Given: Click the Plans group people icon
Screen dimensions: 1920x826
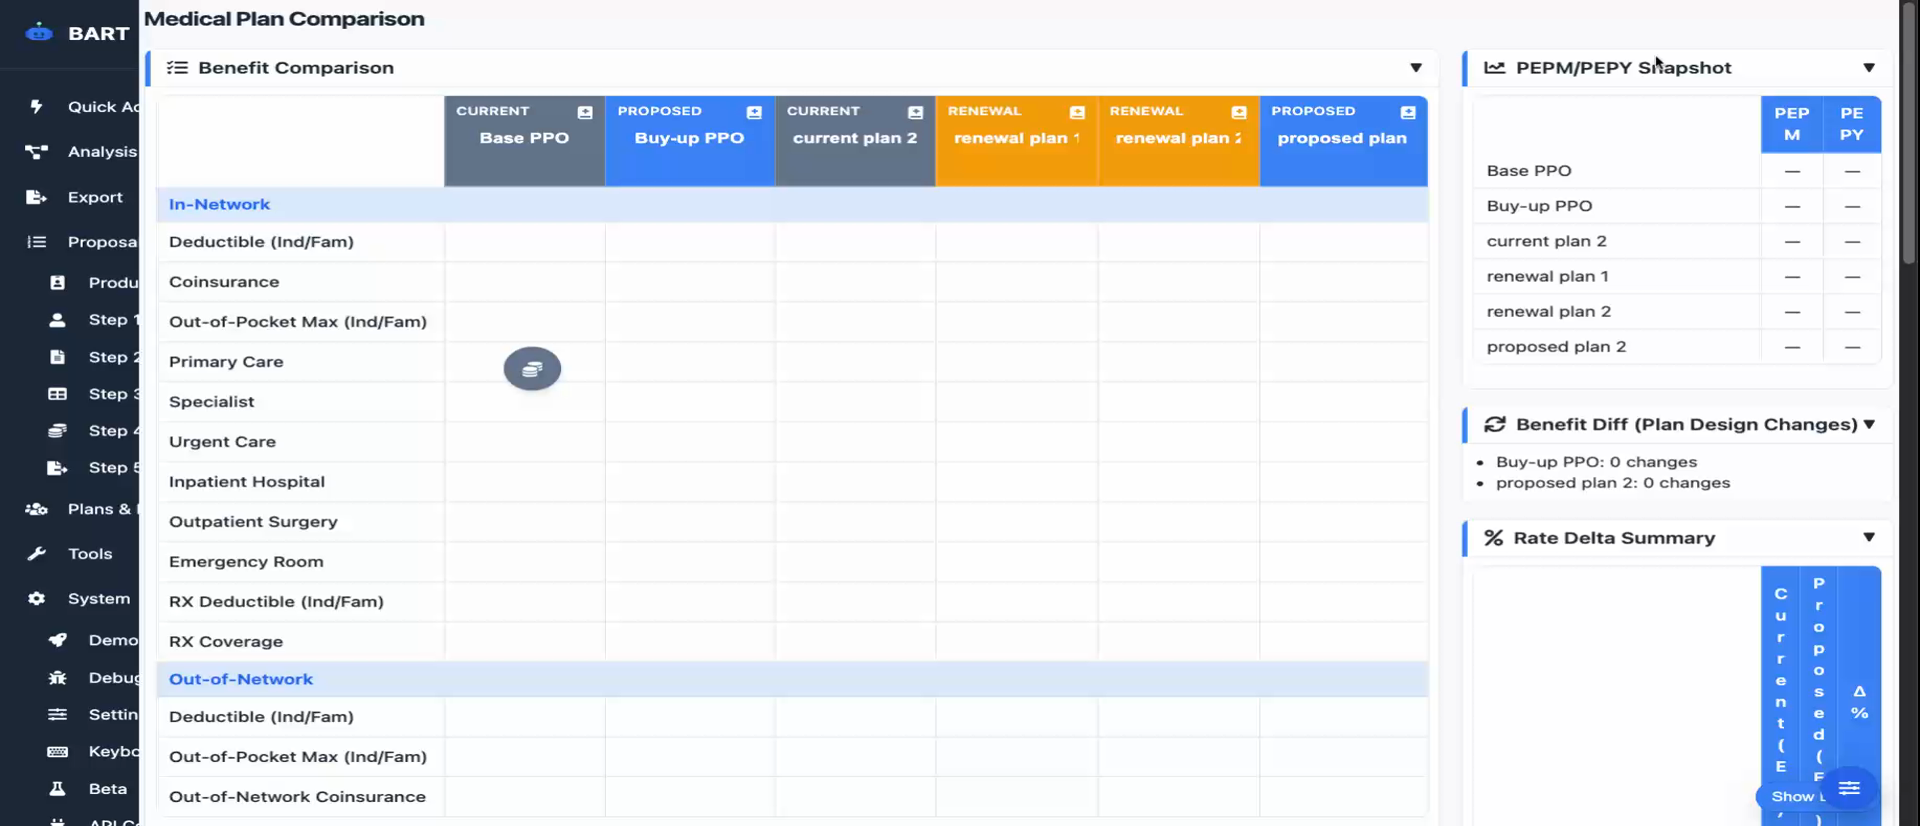Looking at the screenshot, I should (x=36, y=509).
